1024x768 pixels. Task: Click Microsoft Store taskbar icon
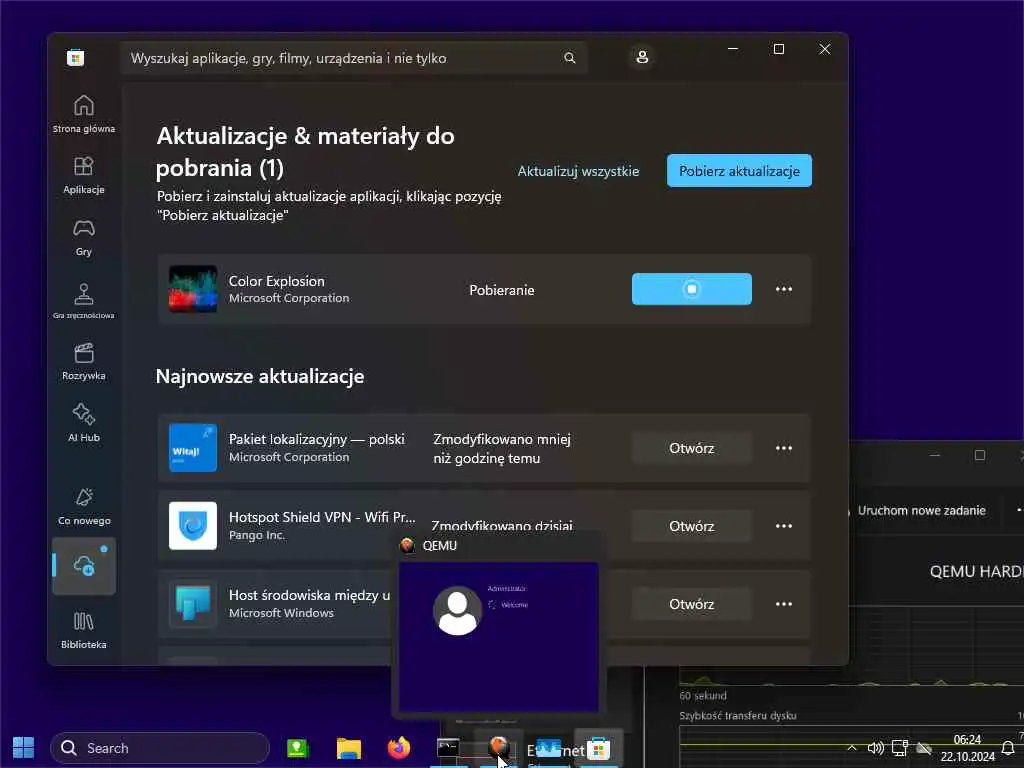(x=598, y=748)
